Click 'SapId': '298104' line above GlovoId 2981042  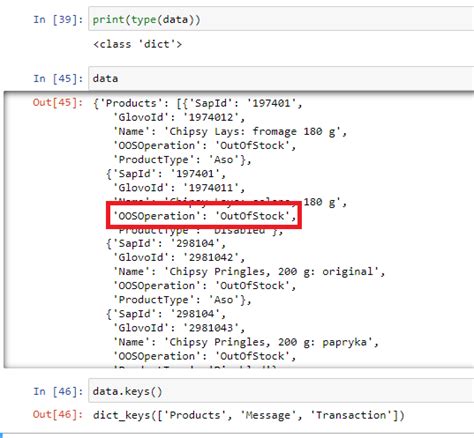point(166,243)
